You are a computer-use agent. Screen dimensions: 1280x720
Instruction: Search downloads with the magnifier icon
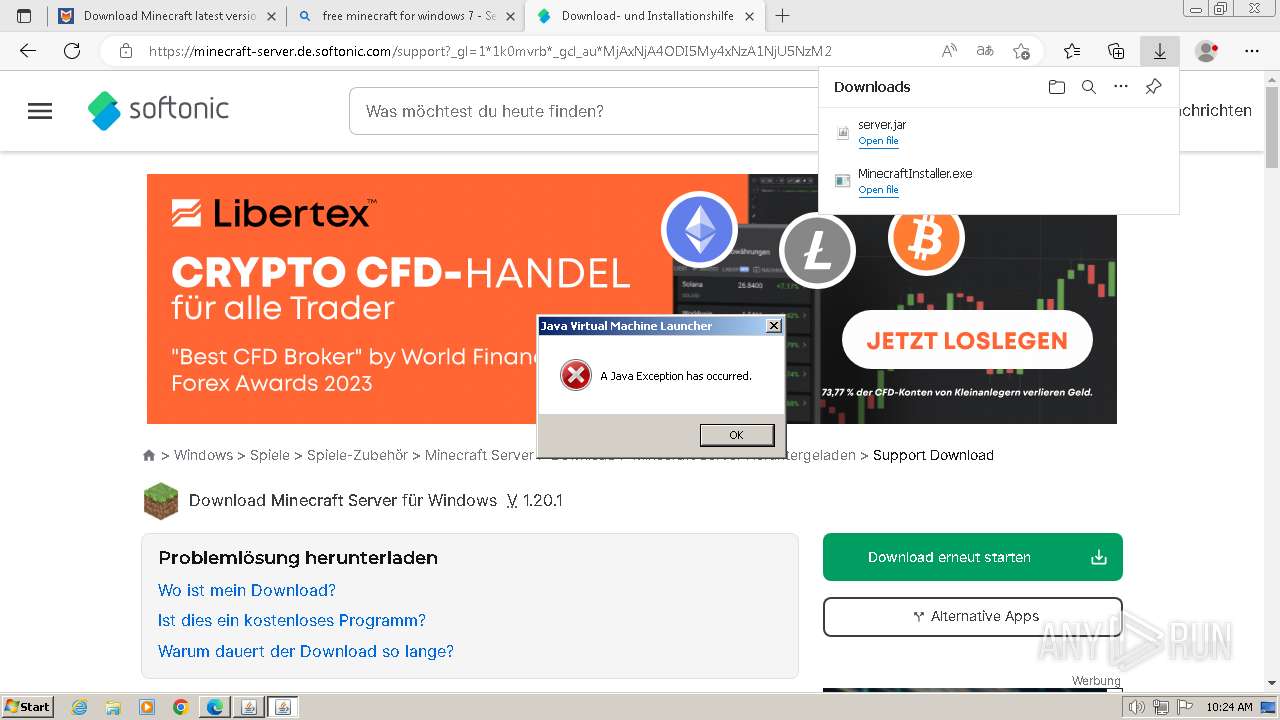pos(1089,87)
